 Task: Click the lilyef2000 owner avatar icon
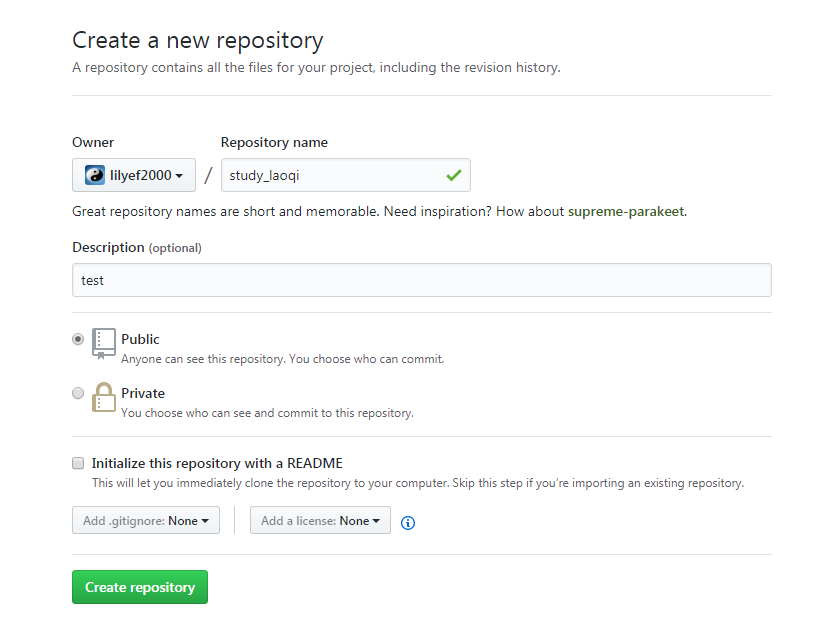click(x=95, y=175)
